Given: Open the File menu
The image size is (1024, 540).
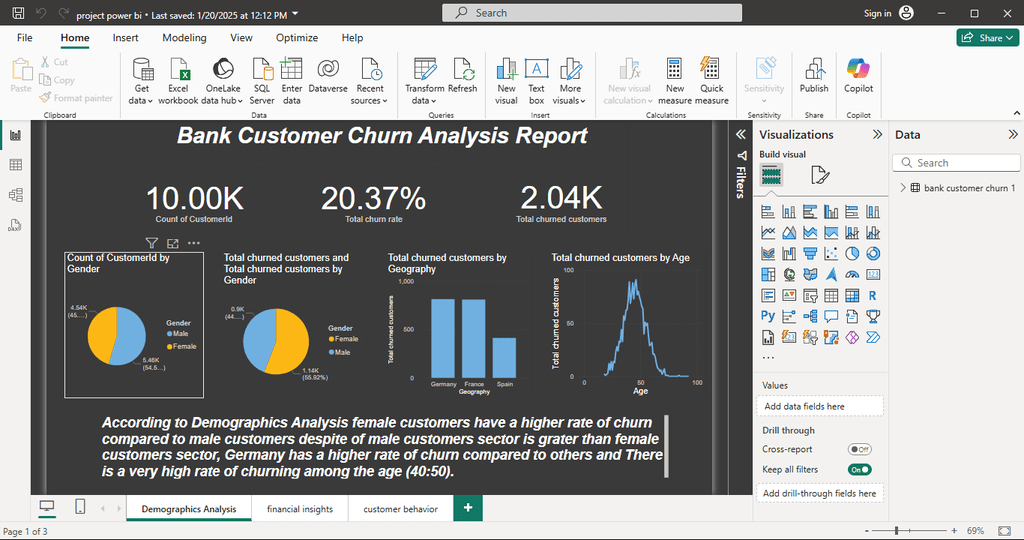Looking at the screenshot, I should (25, 38).
